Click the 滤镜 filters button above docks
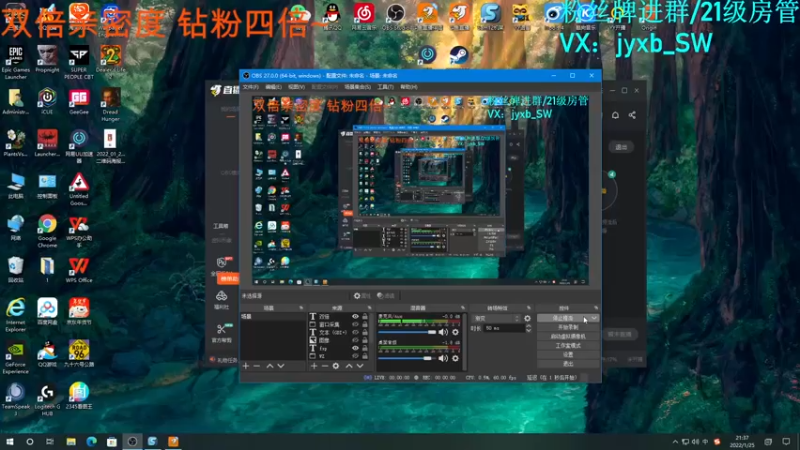 [386, 295]
